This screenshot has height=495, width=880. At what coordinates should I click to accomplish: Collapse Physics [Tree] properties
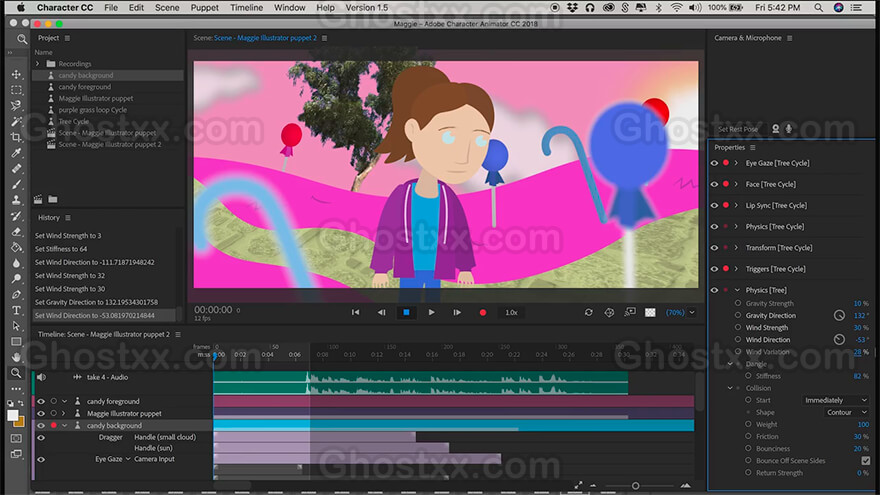click(737, 290)
